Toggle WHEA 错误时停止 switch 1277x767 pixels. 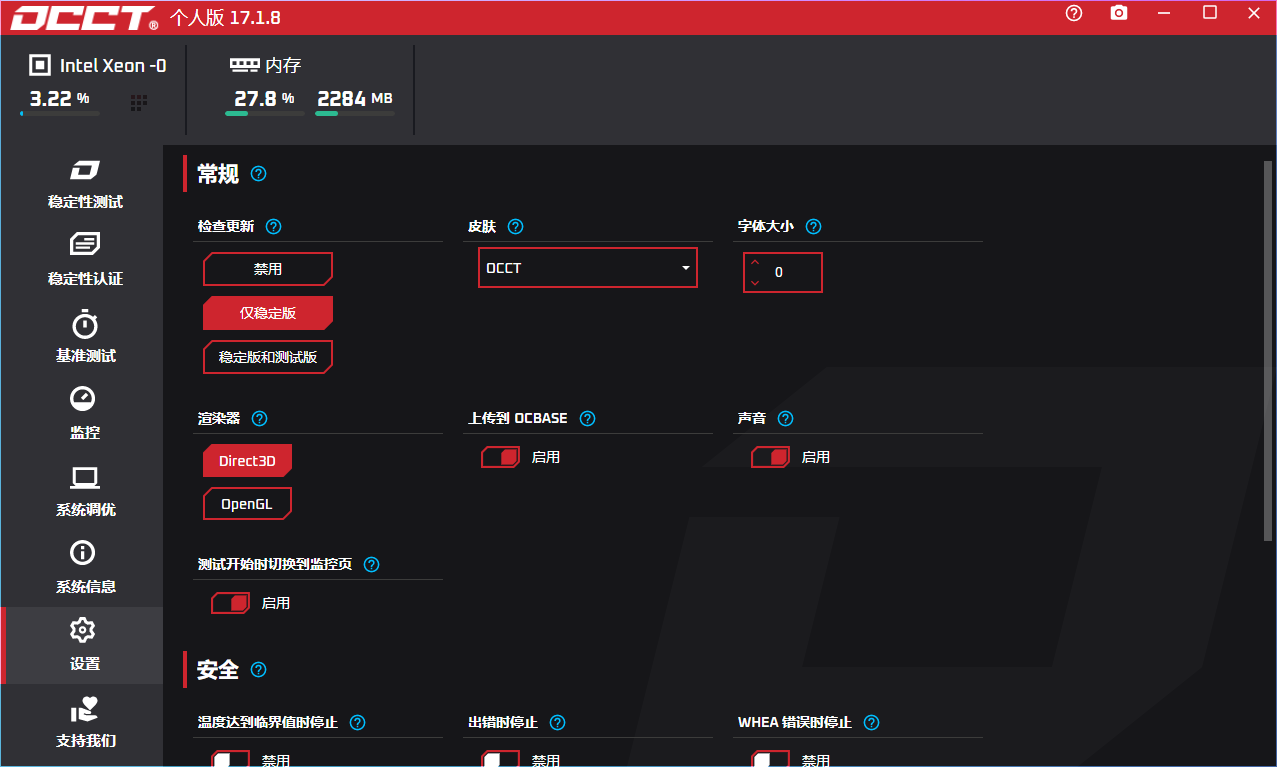click(771, 759)
